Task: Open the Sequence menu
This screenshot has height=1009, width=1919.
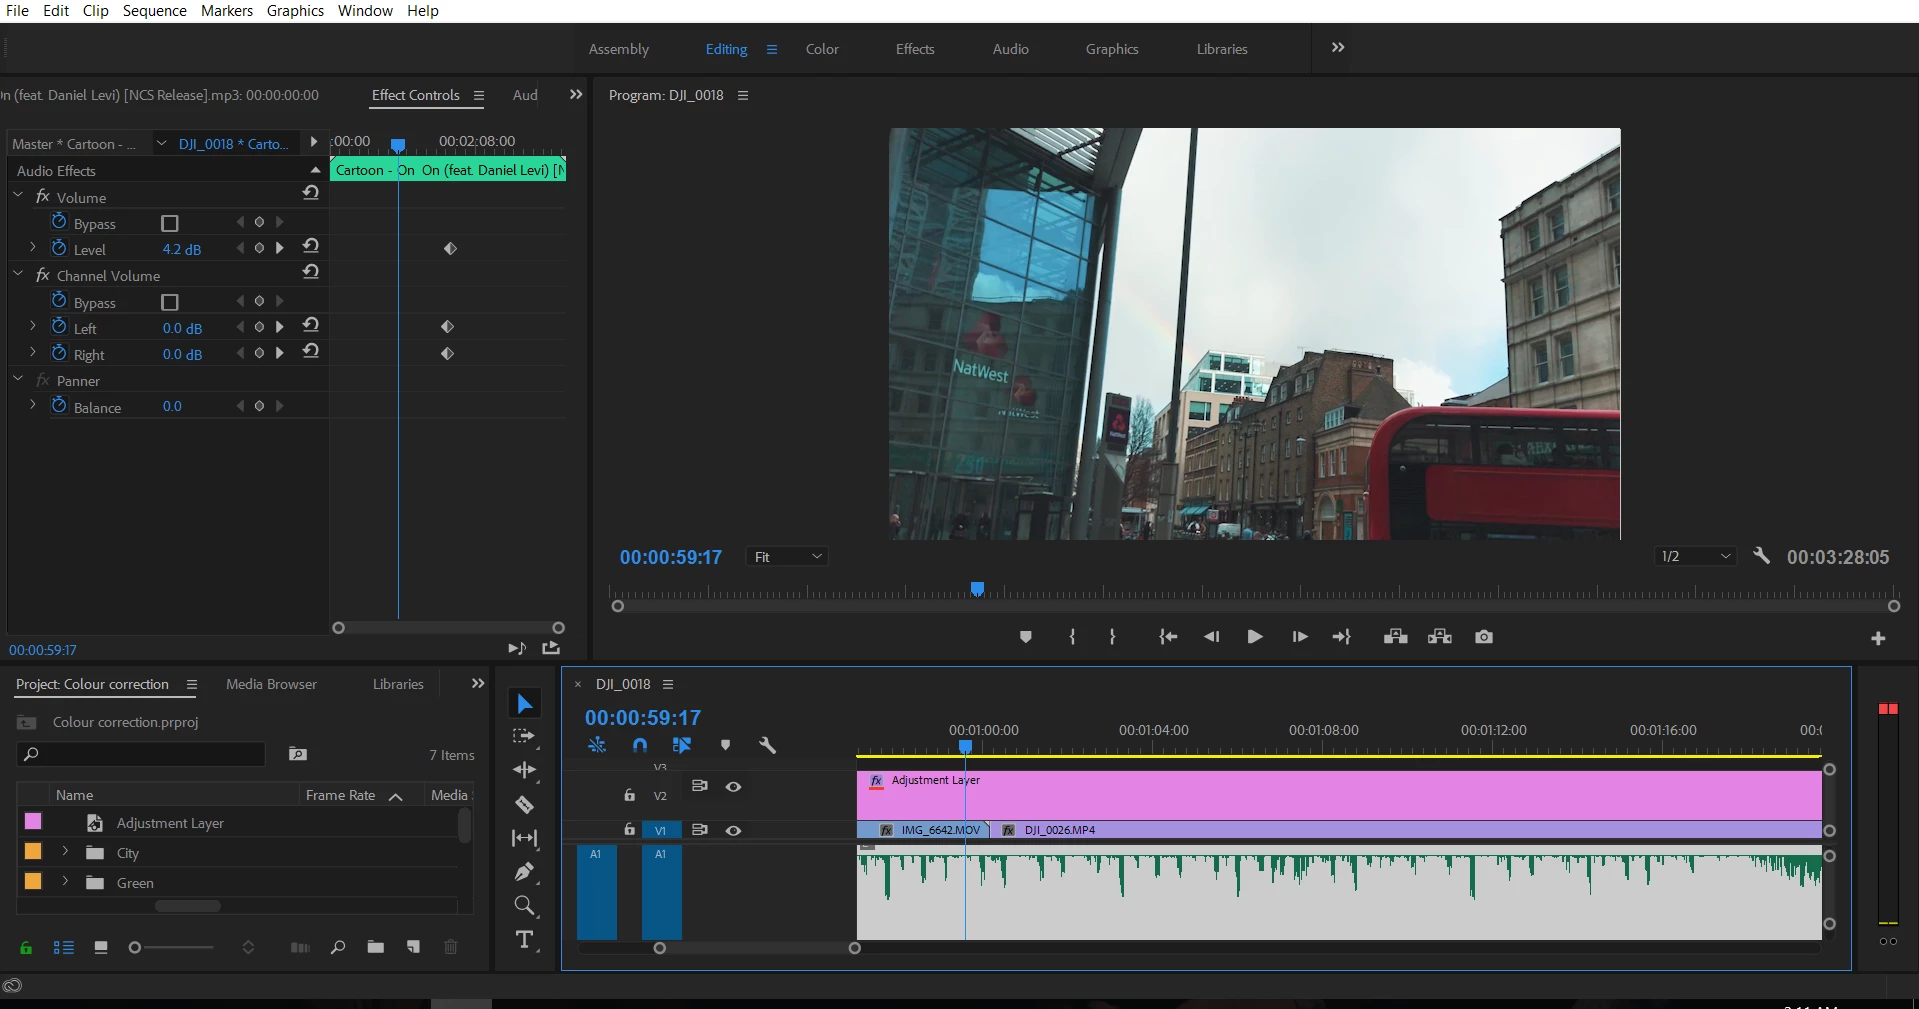Action: 154,11
